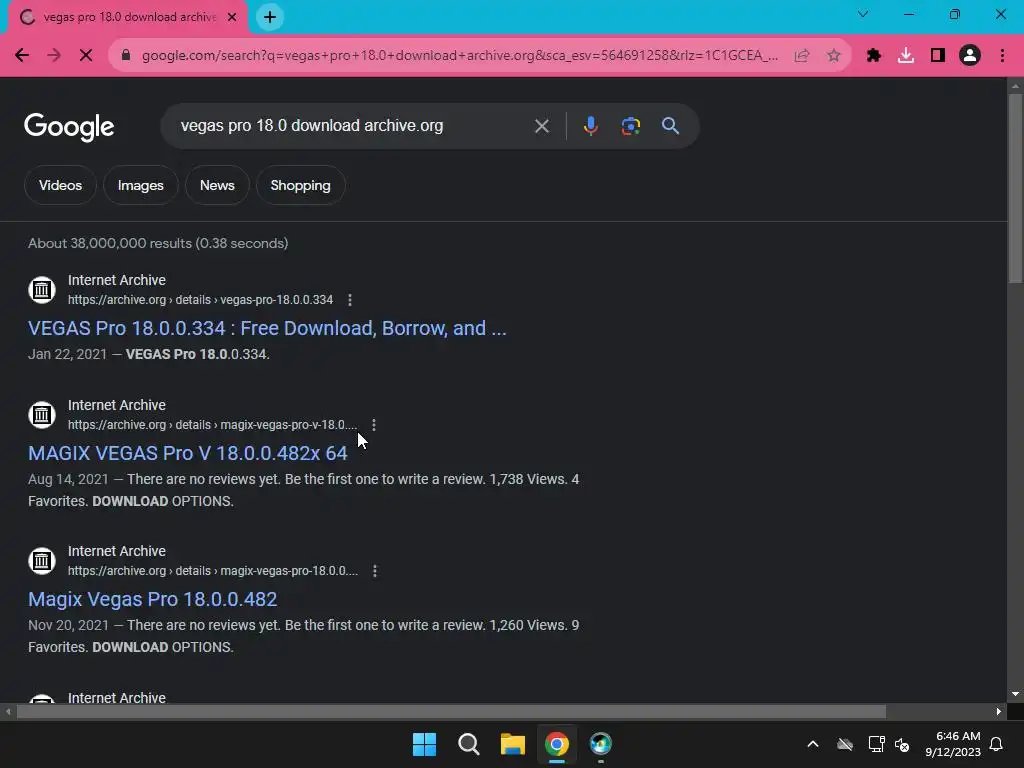
Task: Open the Windows Start menu
Action: pyautogui.click(x=424, y=744)
